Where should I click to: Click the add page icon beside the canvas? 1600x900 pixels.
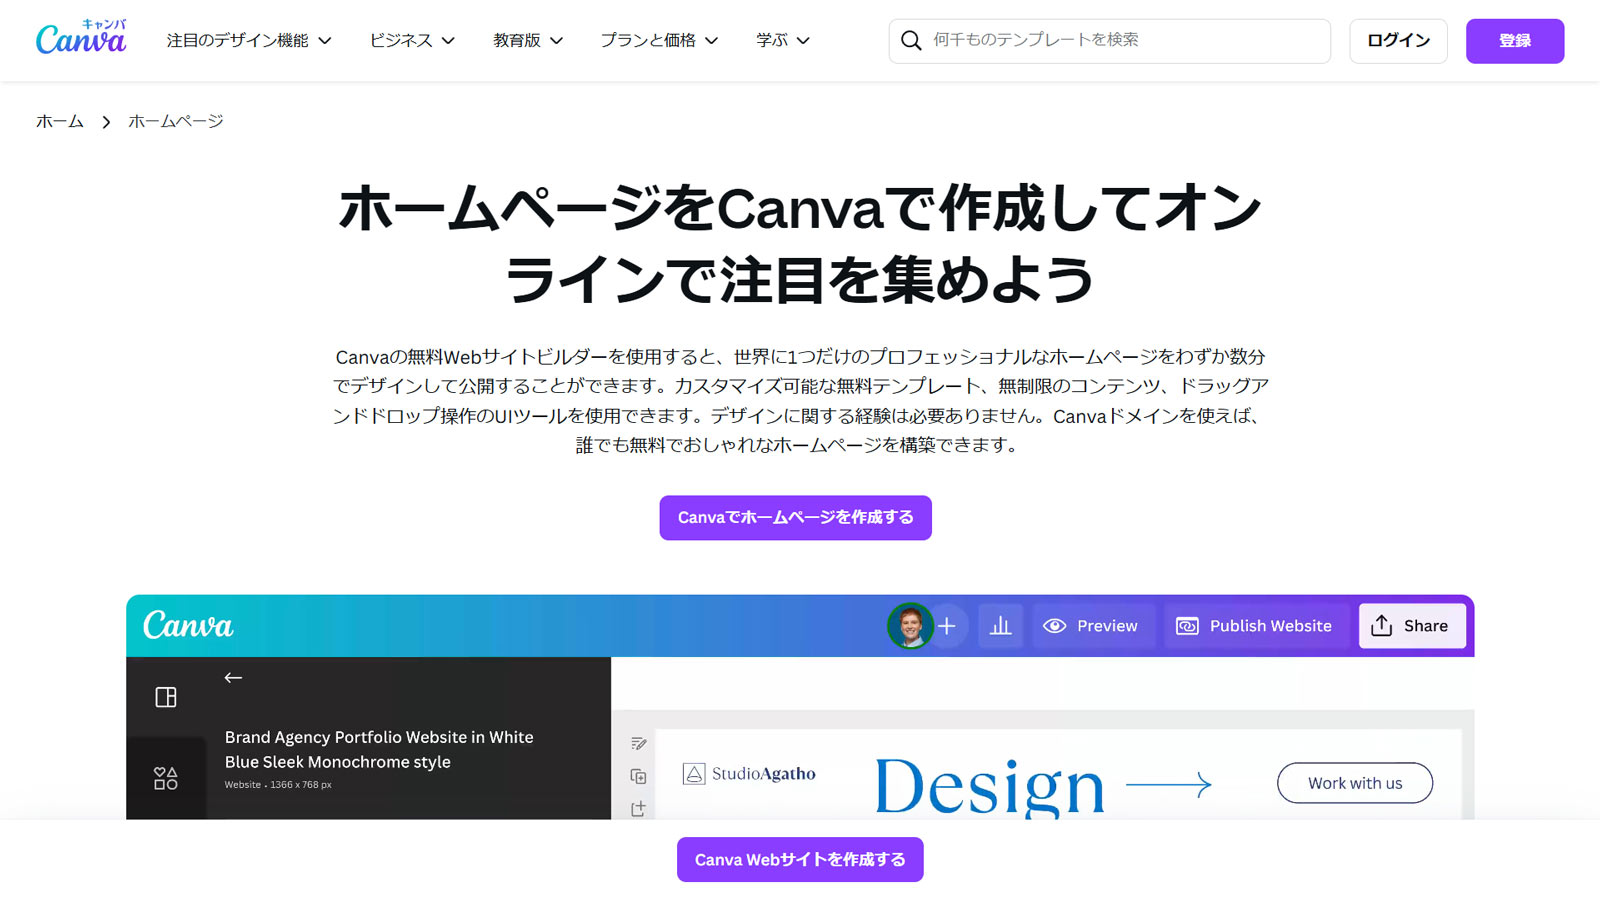pos(639,808)
